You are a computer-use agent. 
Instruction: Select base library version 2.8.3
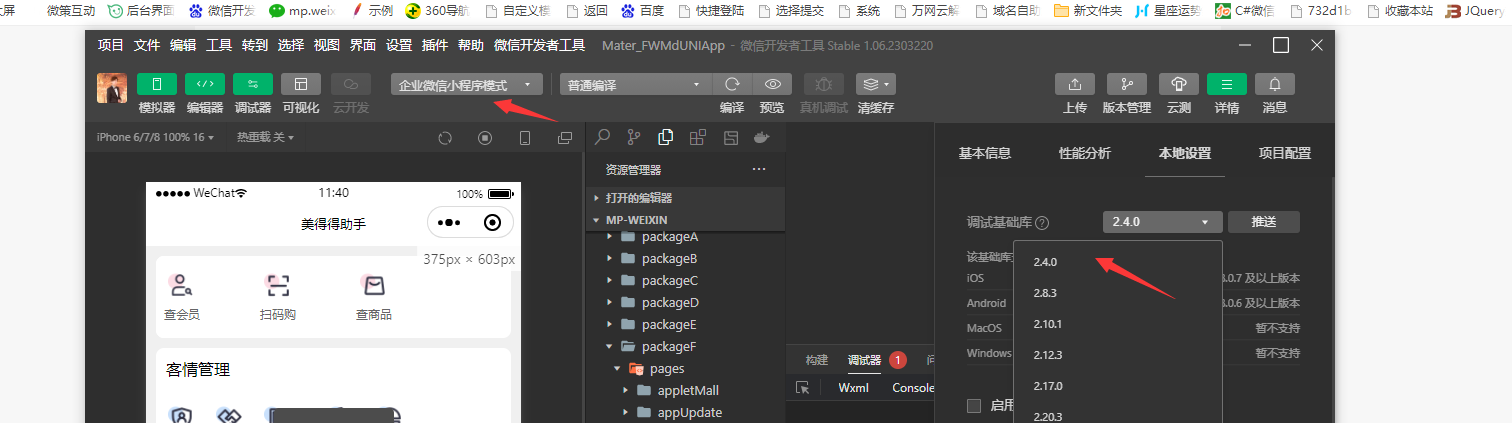pyautogui.click(x=1118, y=293)
